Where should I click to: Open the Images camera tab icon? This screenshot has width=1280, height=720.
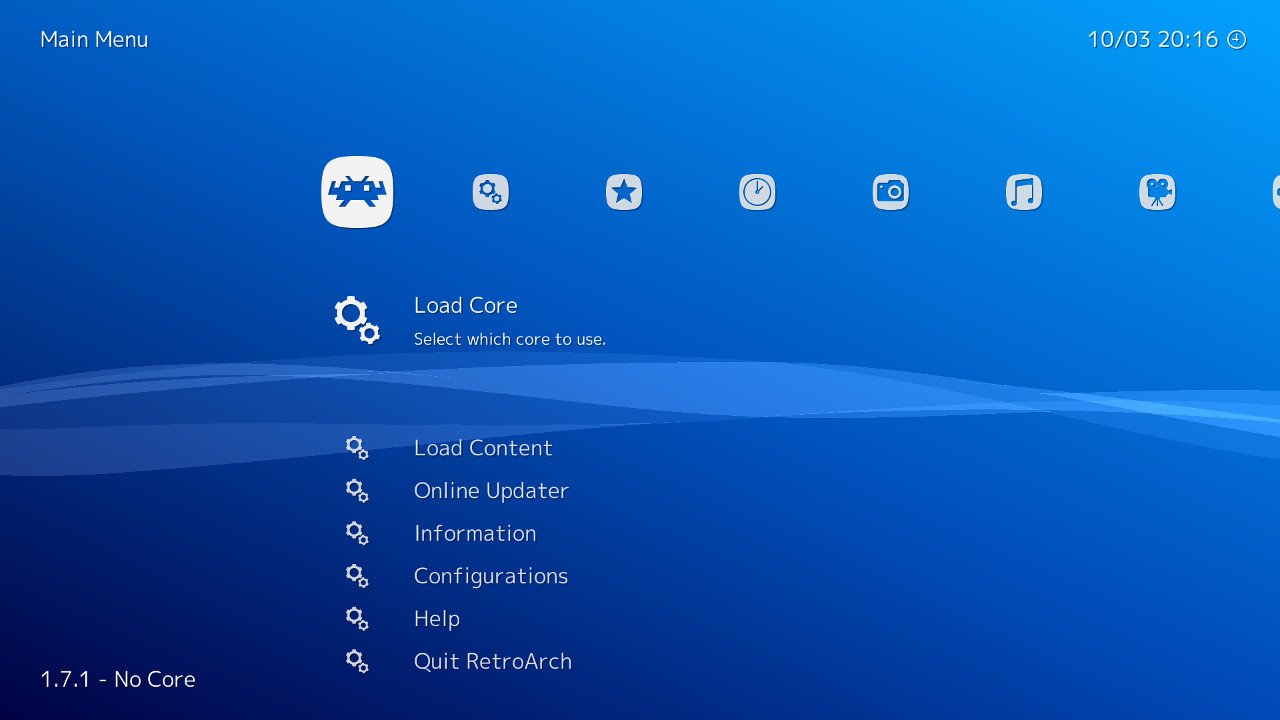pos(891,191)
